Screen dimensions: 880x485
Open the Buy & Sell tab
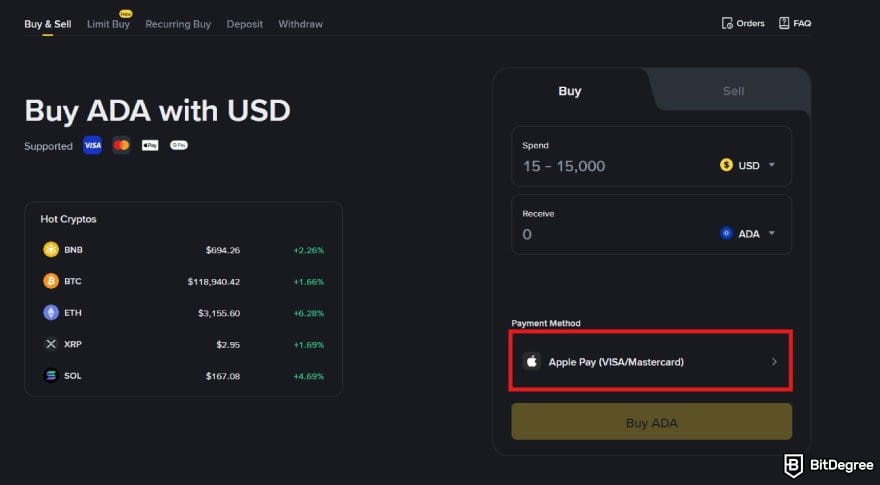coord(48,24)
